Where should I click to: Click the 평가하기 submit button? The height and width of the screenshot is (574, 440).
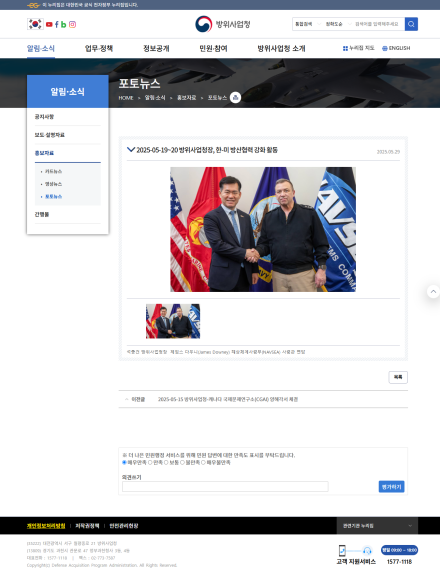pos(391,487)
